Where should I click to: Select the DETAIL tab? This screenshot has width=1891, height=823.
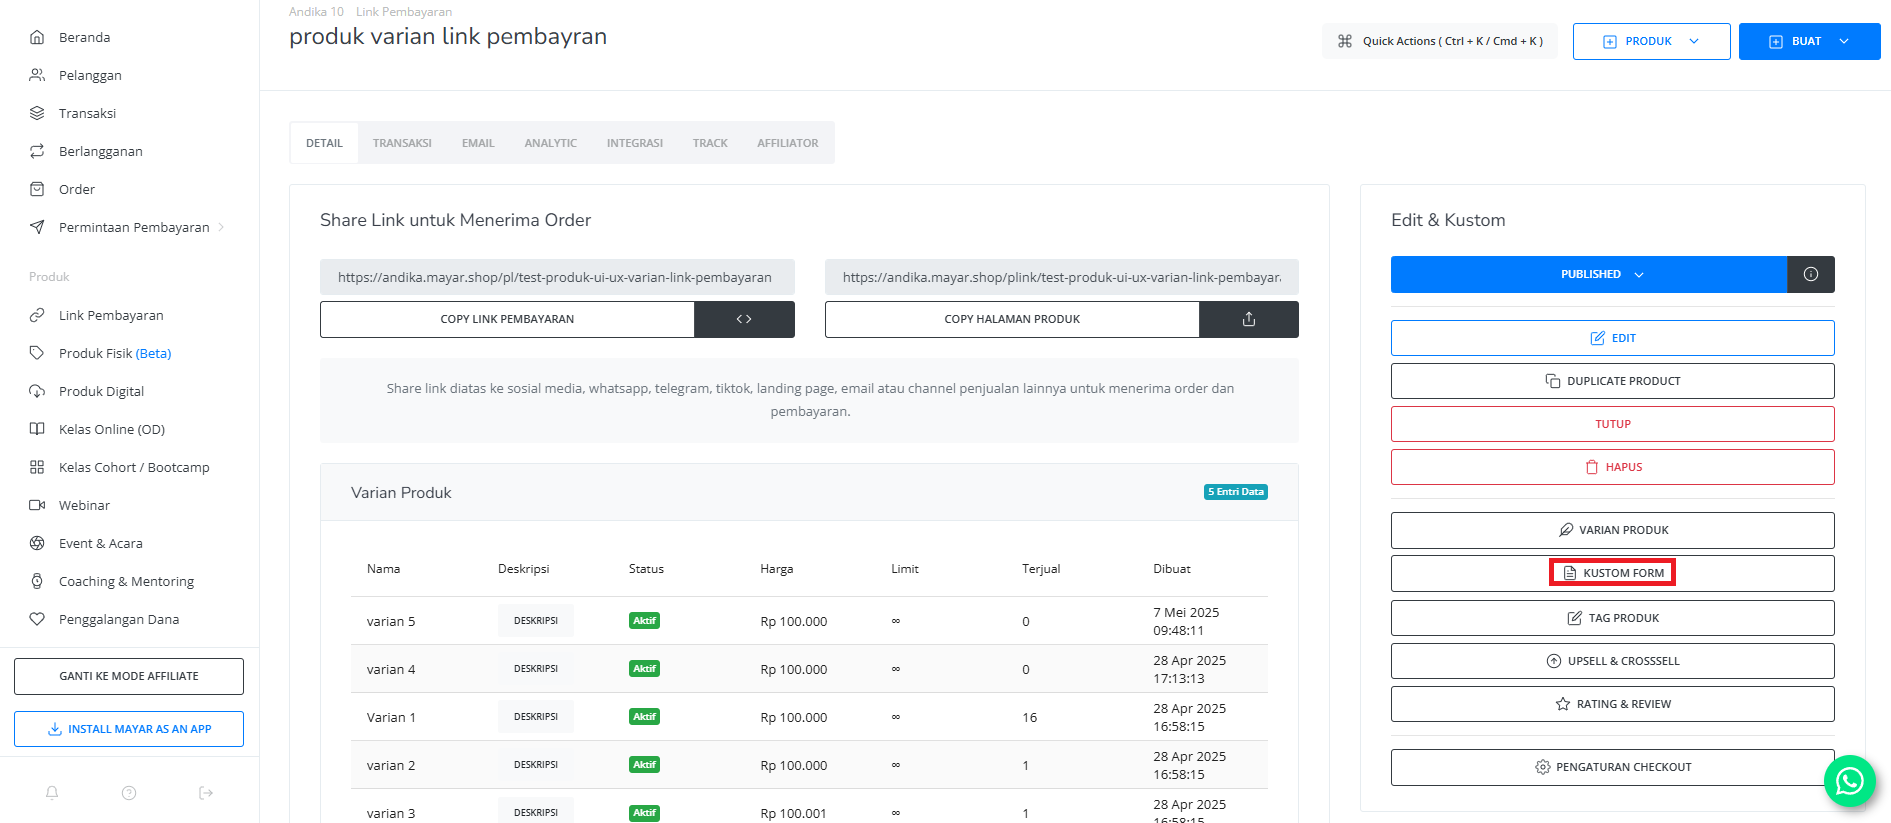[x=324, y=143]
